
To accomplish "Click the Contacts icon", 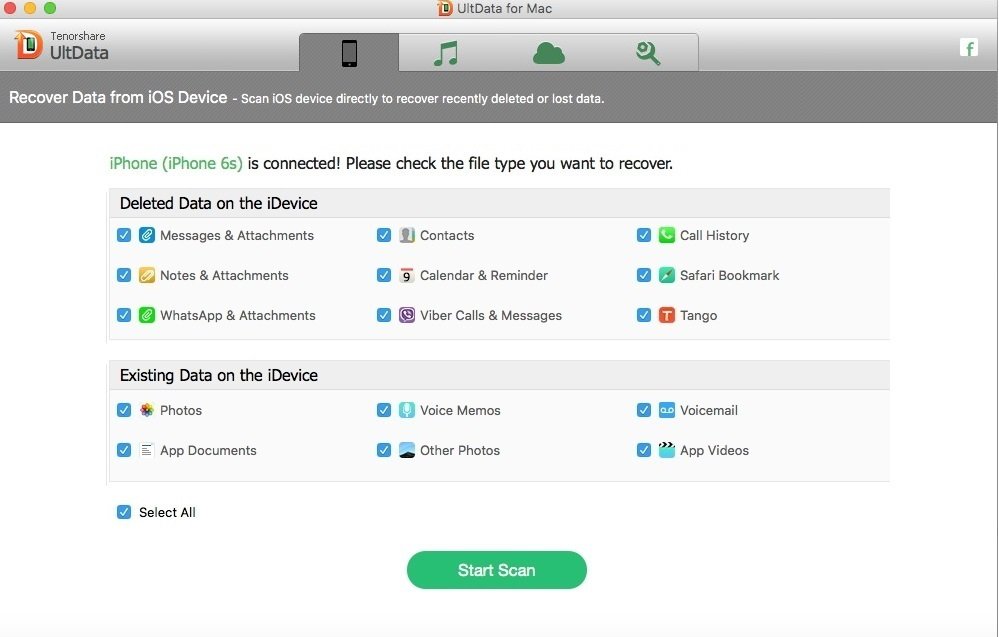I will [406, 235].
